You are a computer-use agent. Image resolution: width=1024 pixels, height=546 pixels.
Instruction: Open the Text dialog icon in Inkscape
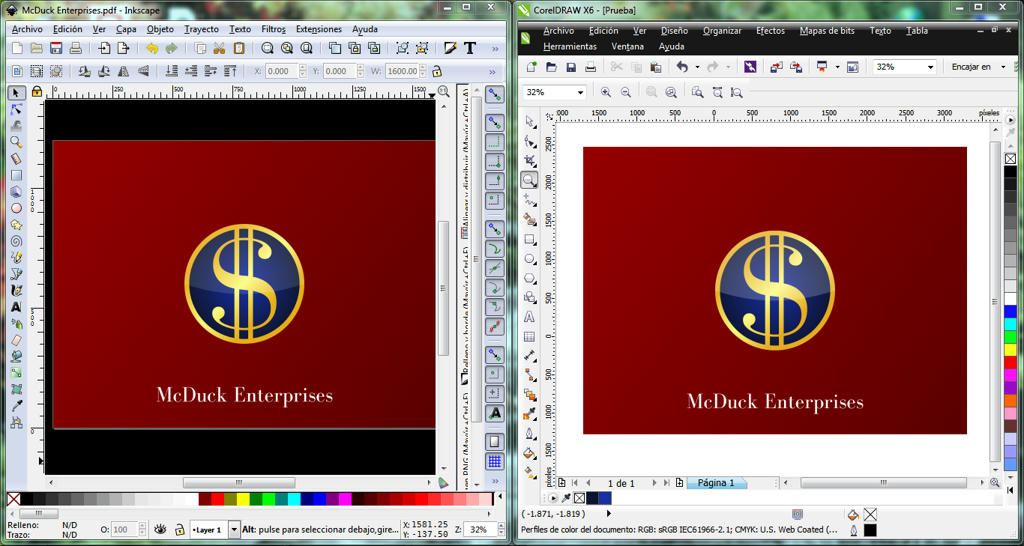pos(470,48)
